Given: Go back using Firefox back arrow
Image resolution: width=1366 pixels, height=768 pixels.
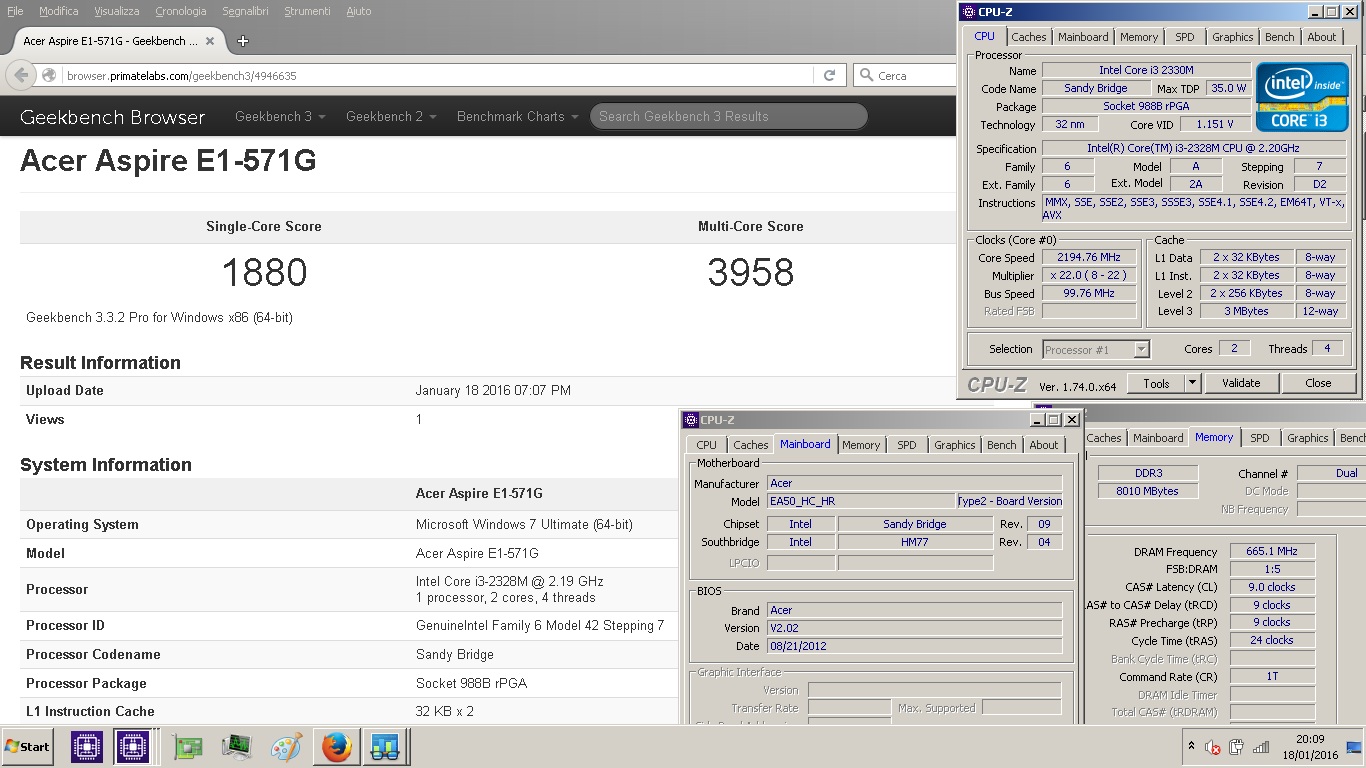Looking at the screenshot, I should [x=21, y=75].
